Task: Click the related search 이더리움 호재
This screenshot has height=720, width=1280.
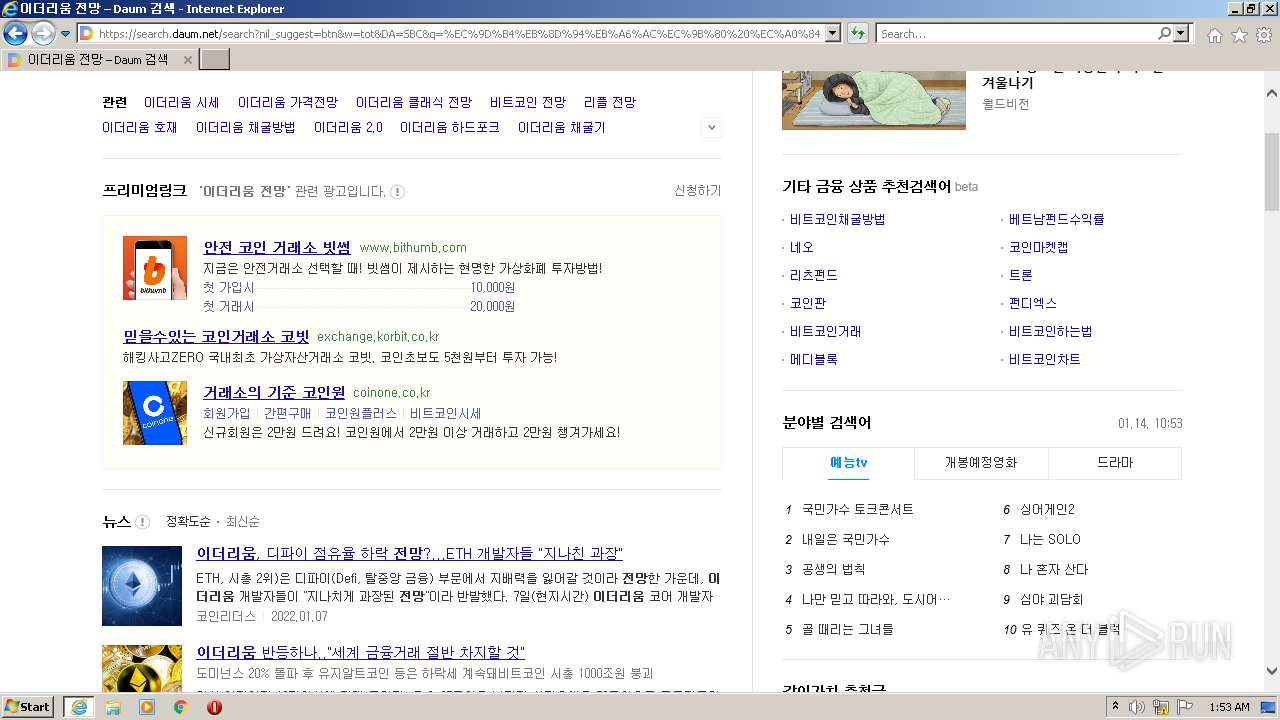Action: click(x=140, y=127)
